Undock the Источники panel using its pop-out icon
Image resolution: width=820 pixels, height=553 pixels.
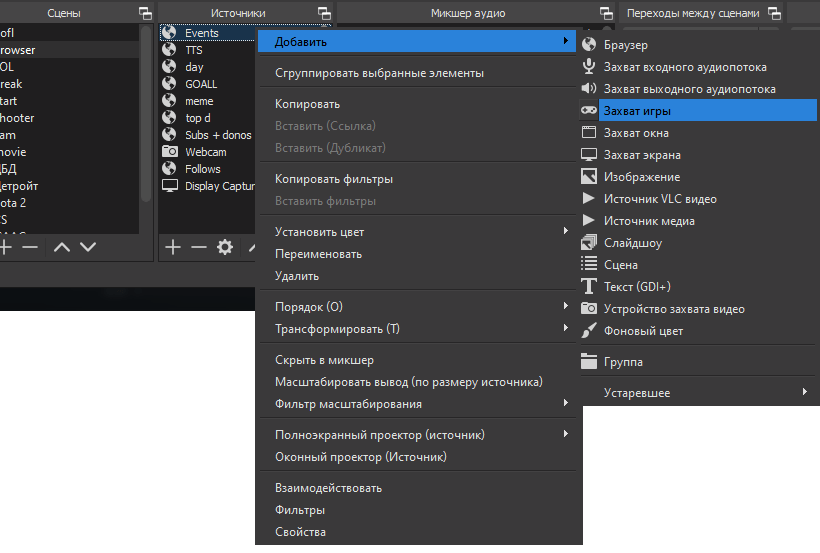click(x=324, y=13)
